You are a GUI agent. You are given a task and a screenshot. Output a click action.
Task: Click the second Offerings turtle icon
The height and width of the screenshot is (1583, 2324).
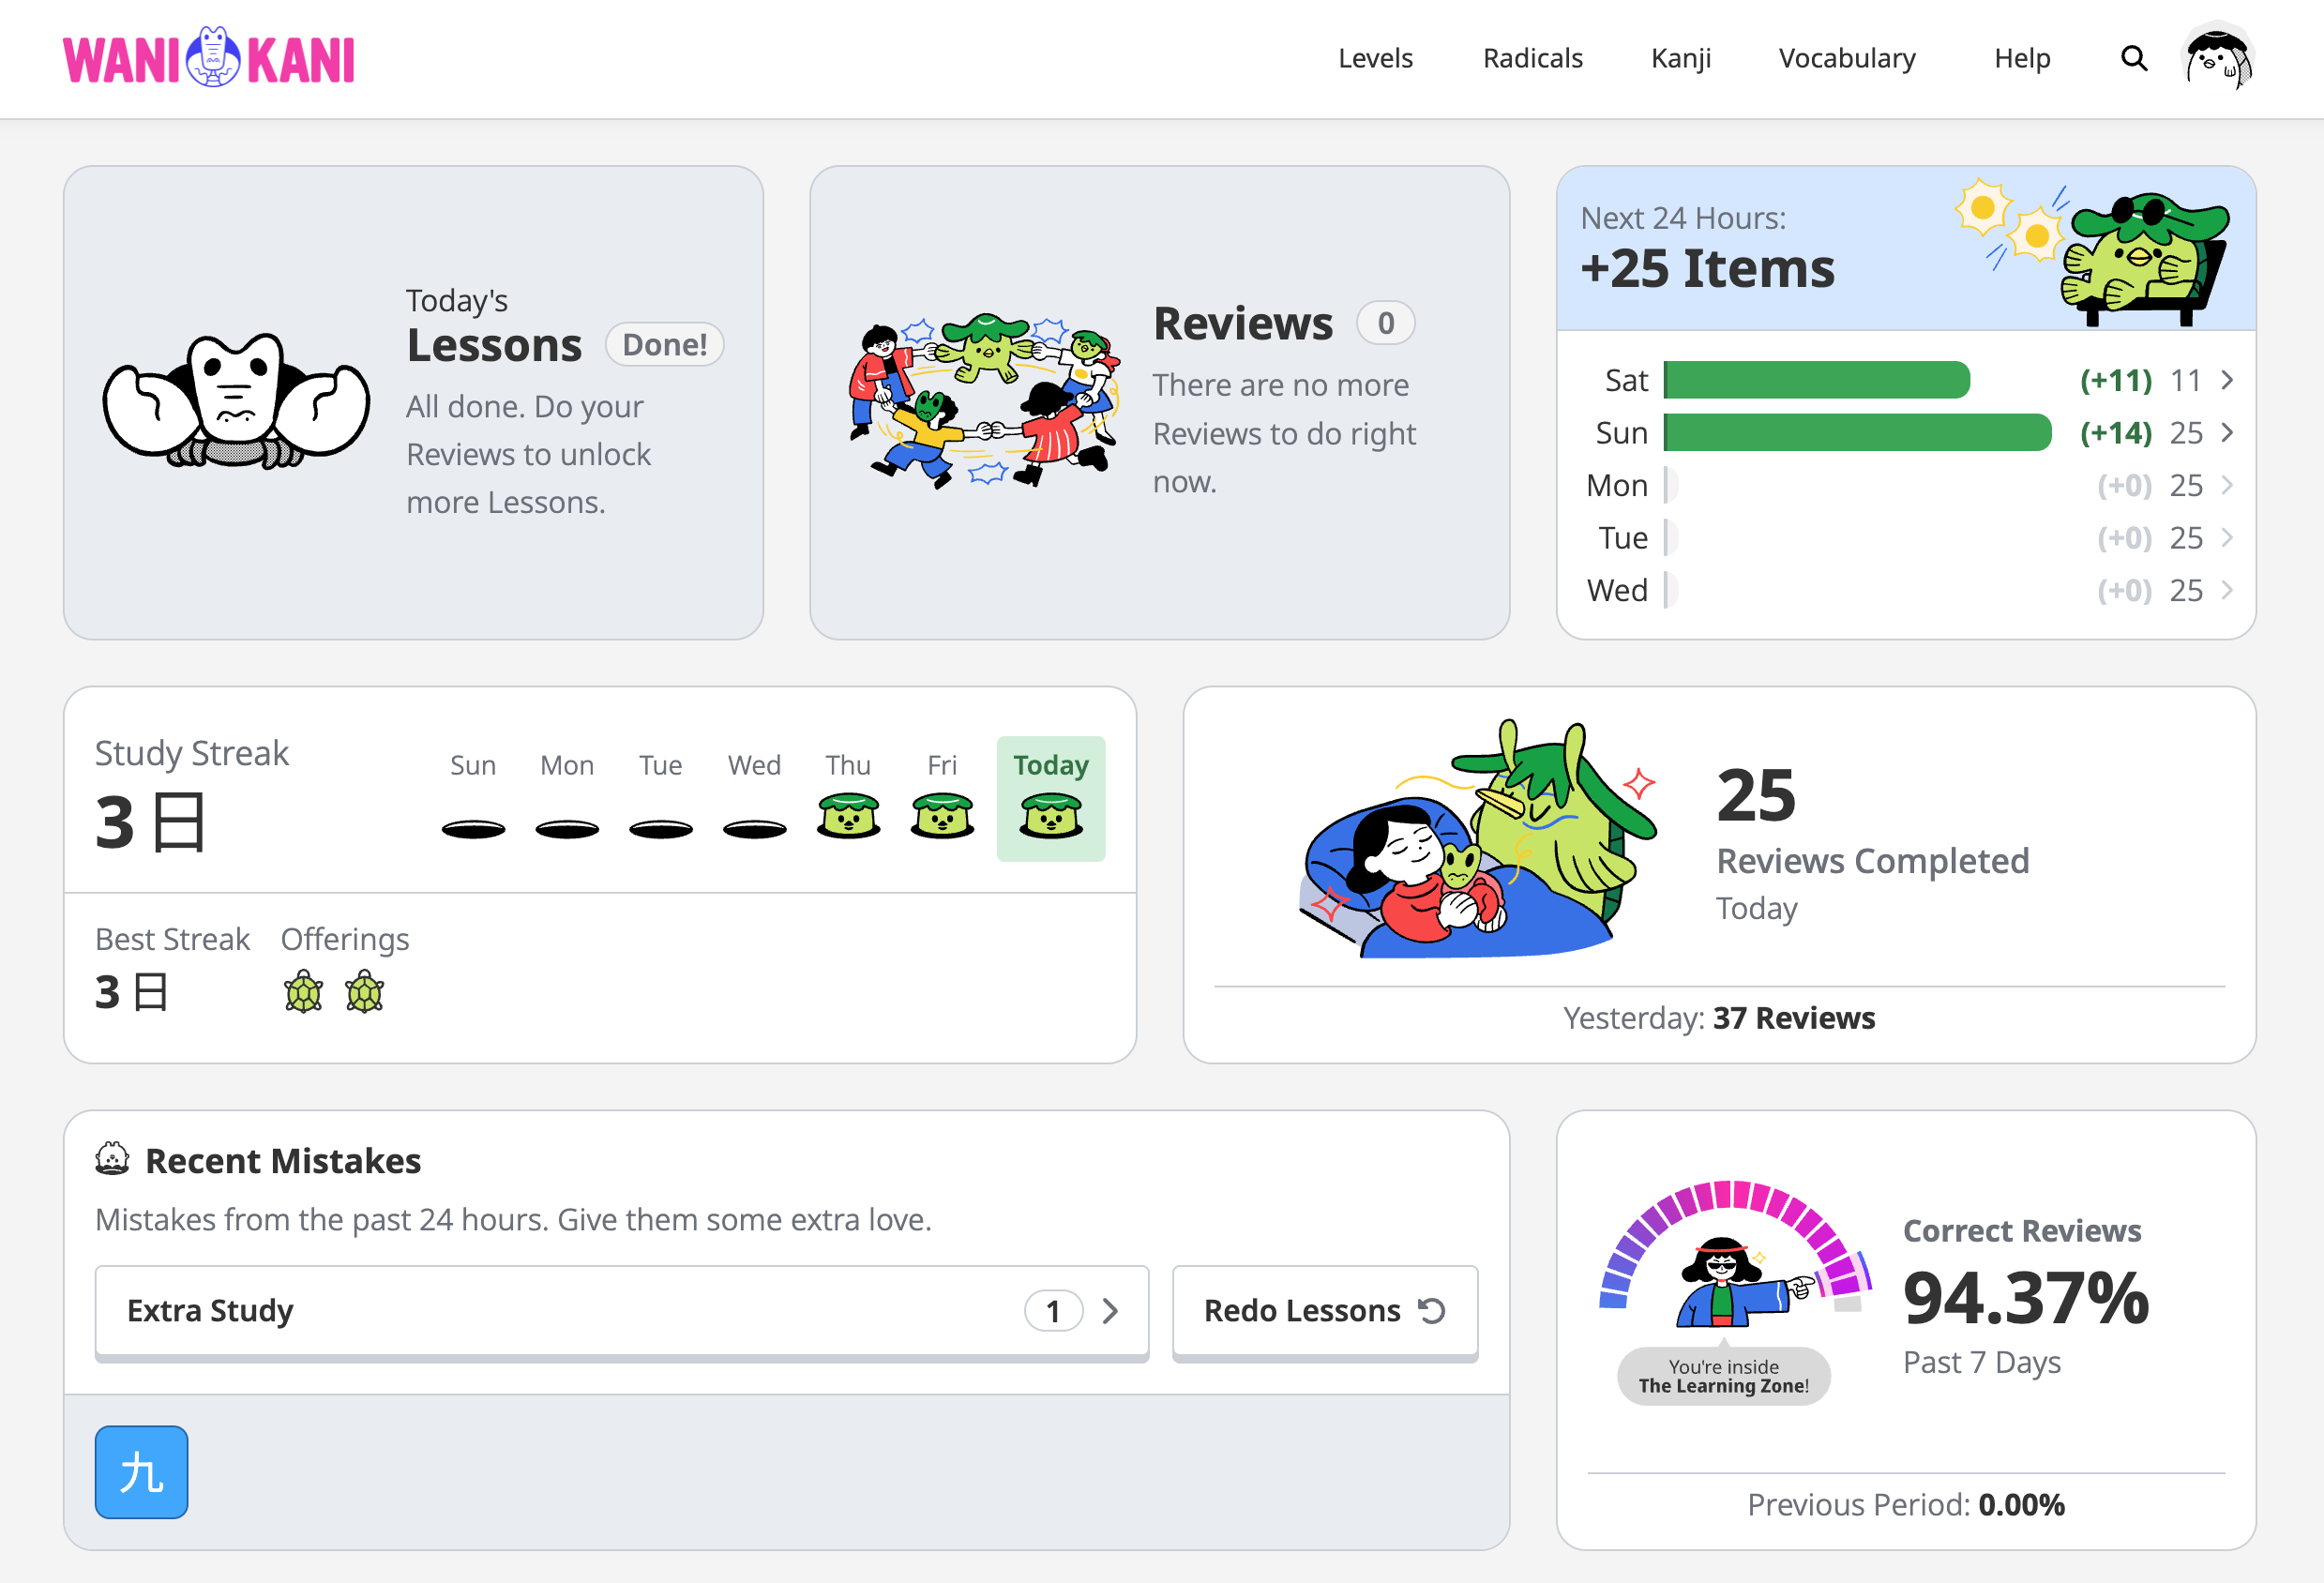click(365, 992)
